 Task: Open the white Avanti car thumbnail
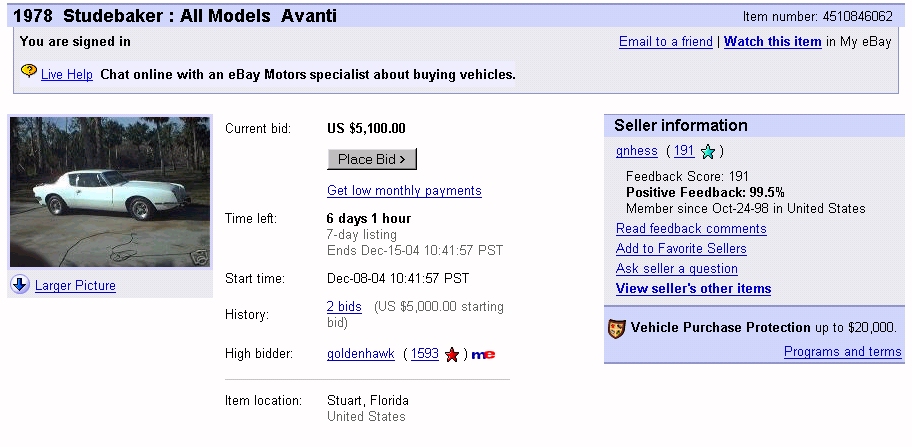(109, 191)
